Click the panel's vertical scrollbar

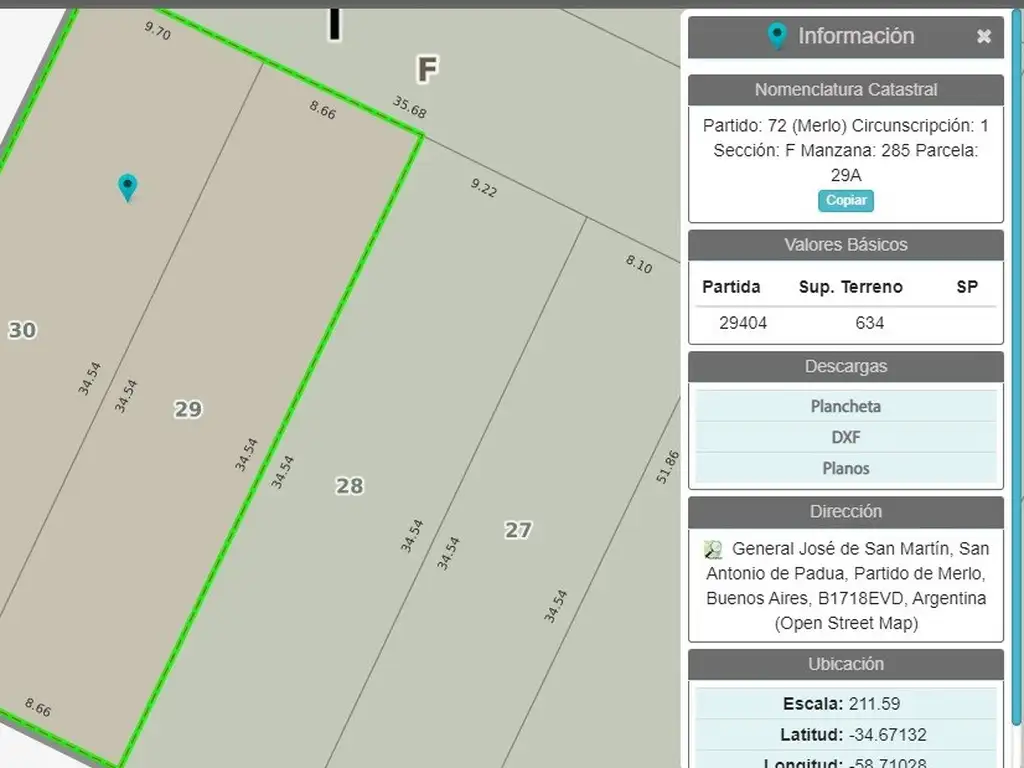[x=1016, y=400]
